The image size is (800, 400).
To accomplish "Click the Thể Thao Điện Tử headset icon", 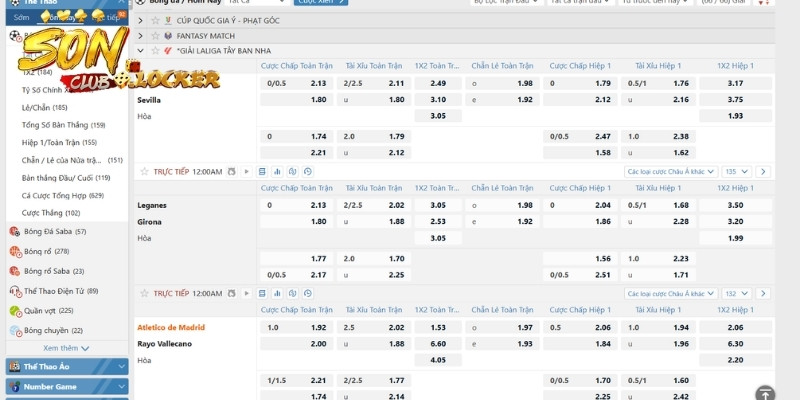I will tap(15, 291).
